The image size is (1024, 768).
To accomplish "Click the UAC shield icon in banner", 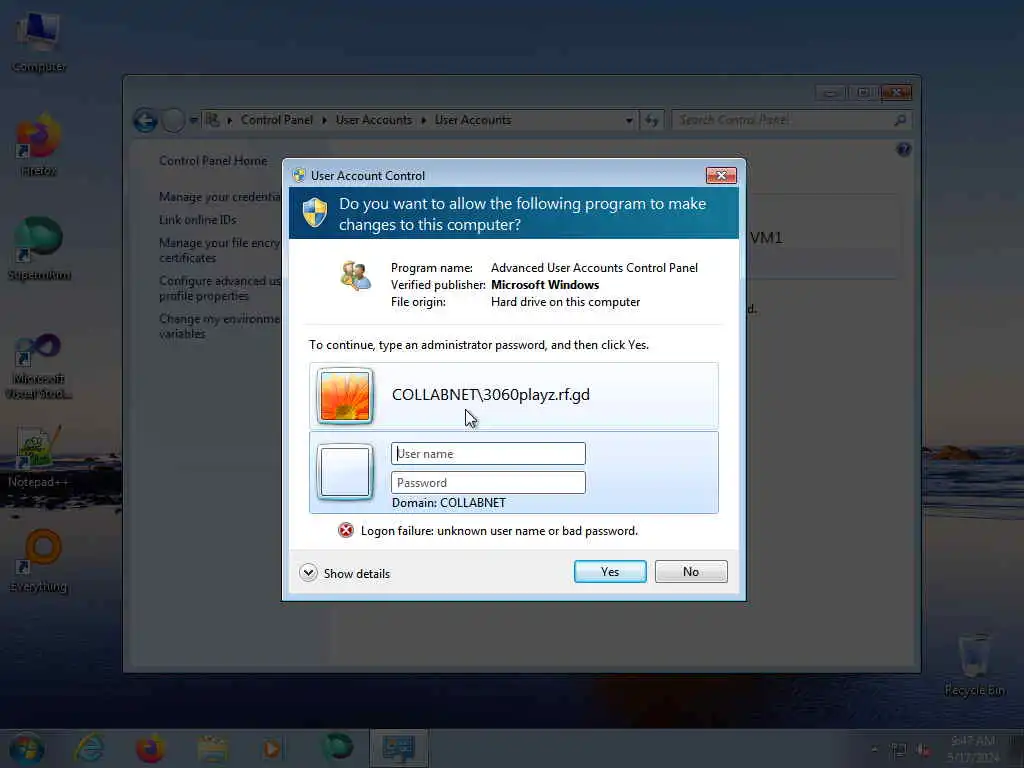I will 315,212.
